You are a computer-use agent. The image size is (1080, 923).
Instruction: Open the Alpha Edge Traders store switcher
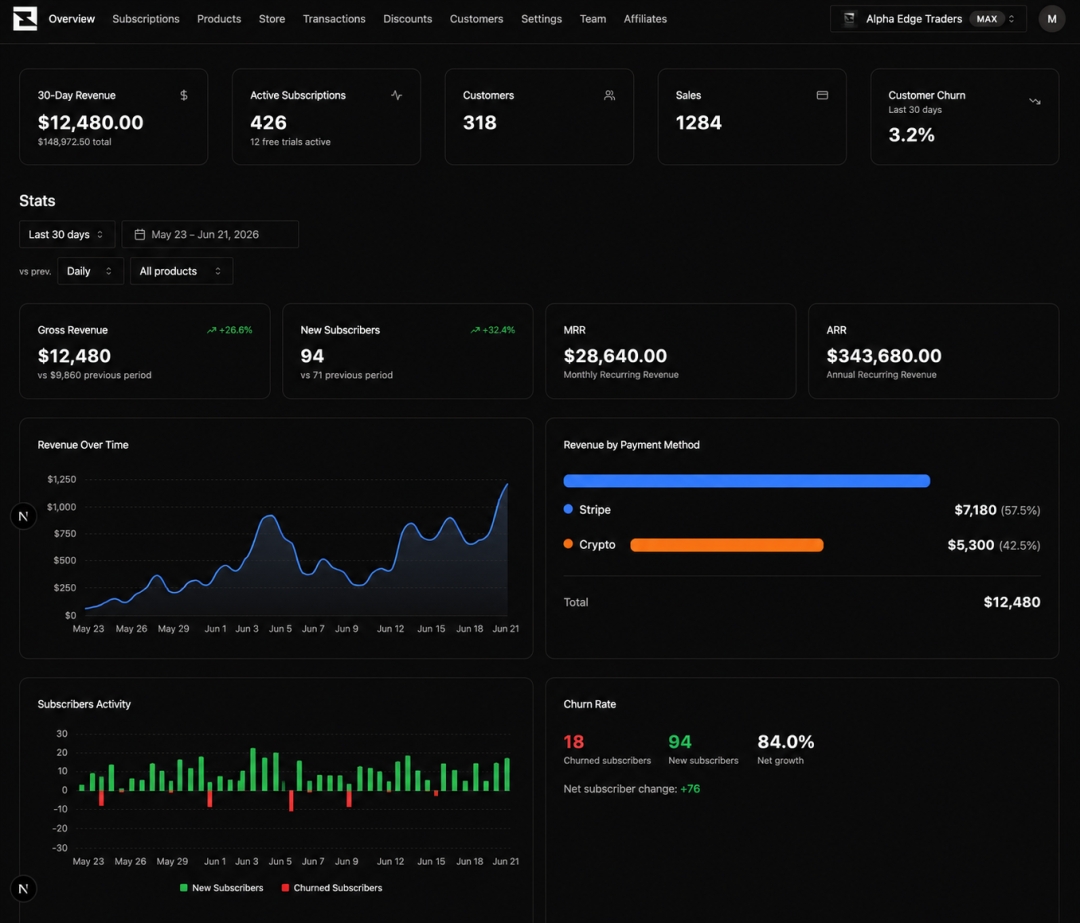click(928, 19)
